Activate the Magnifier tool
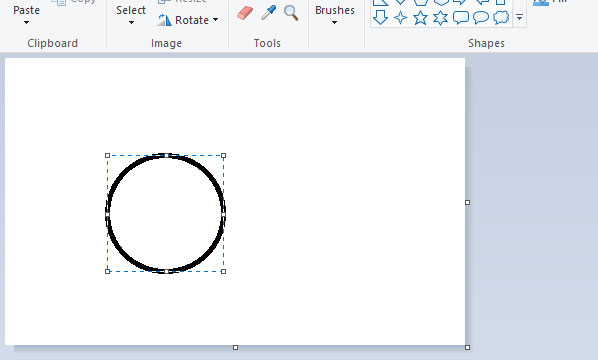The width and height of the screenshot is (598, 360). [291, 13]
